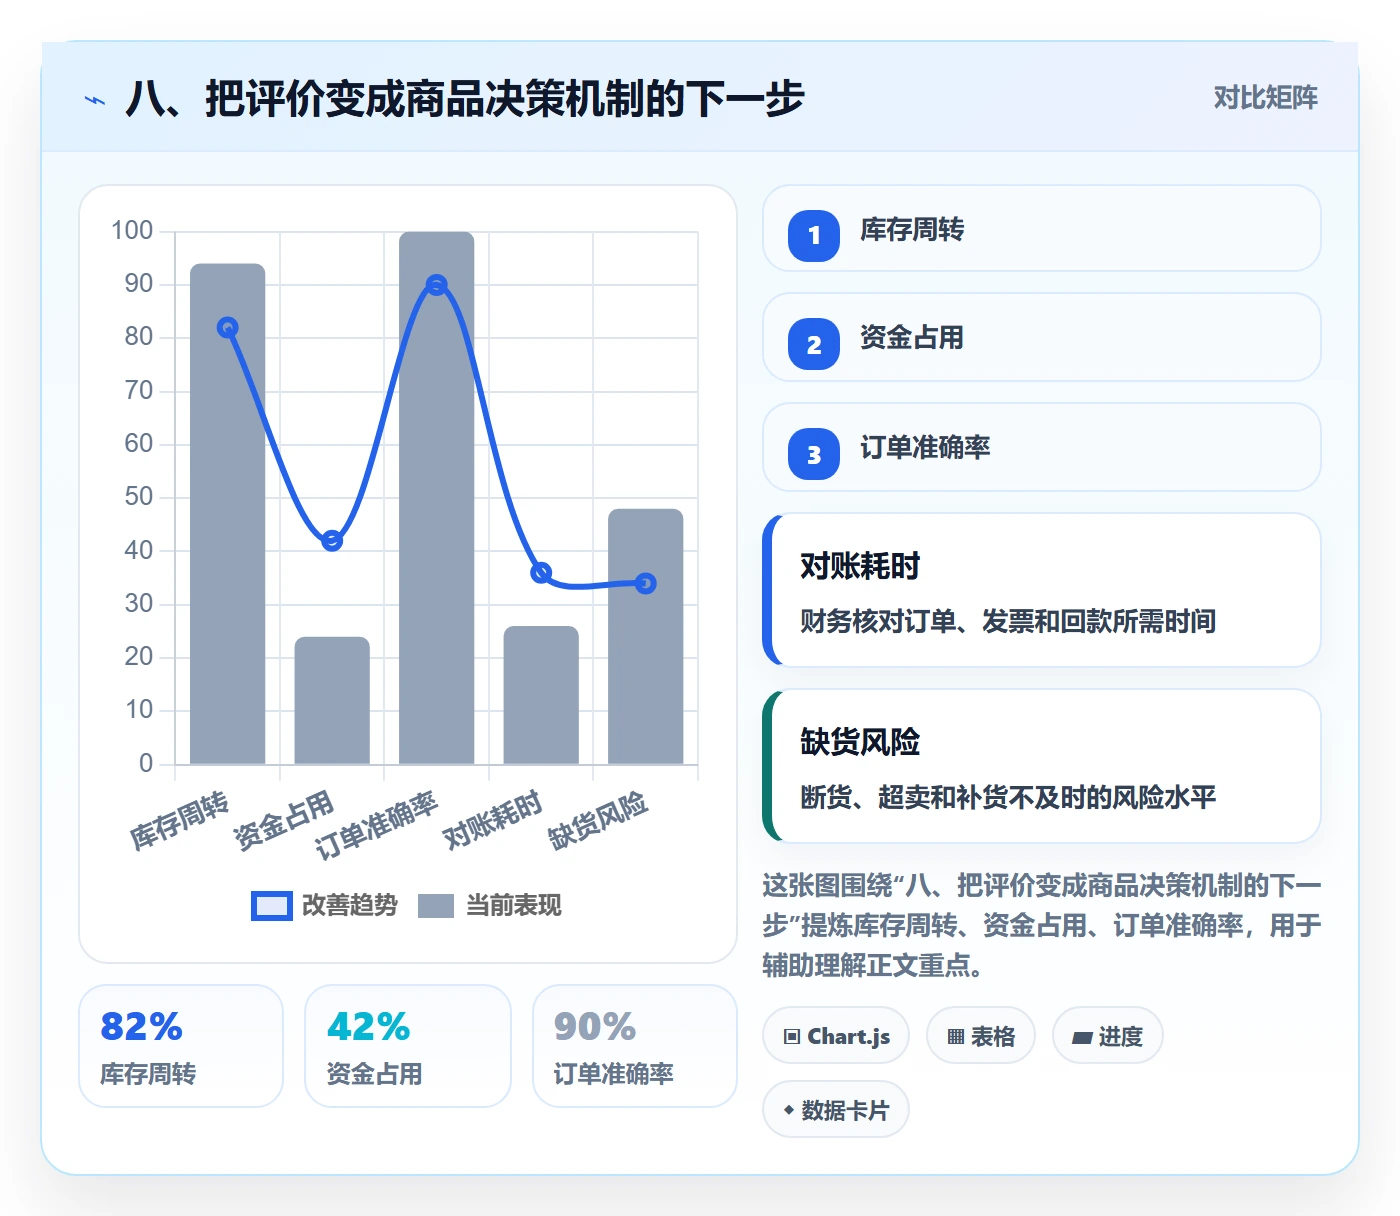
Task: Click the blue number 3 badge
Action: point(814,454)
